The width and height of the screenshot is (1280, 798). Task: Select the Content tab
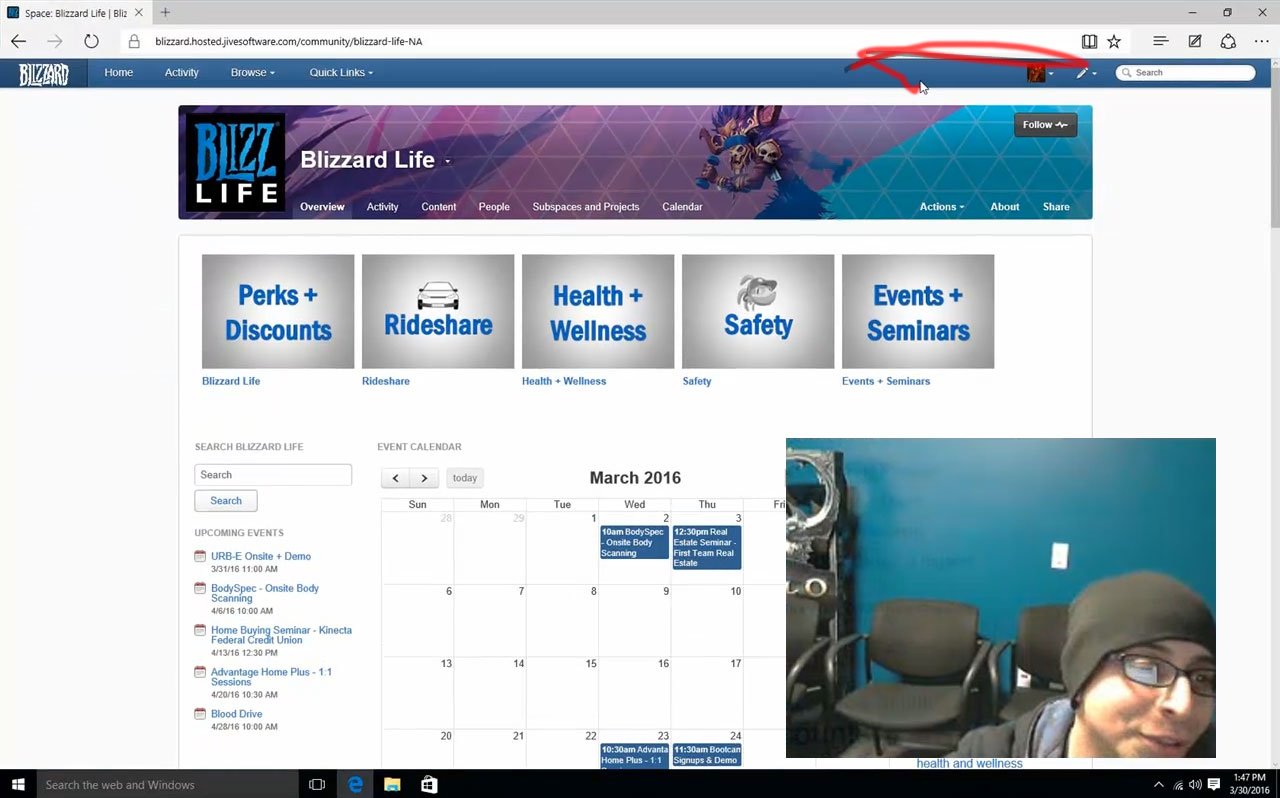[x=438, y=207]
